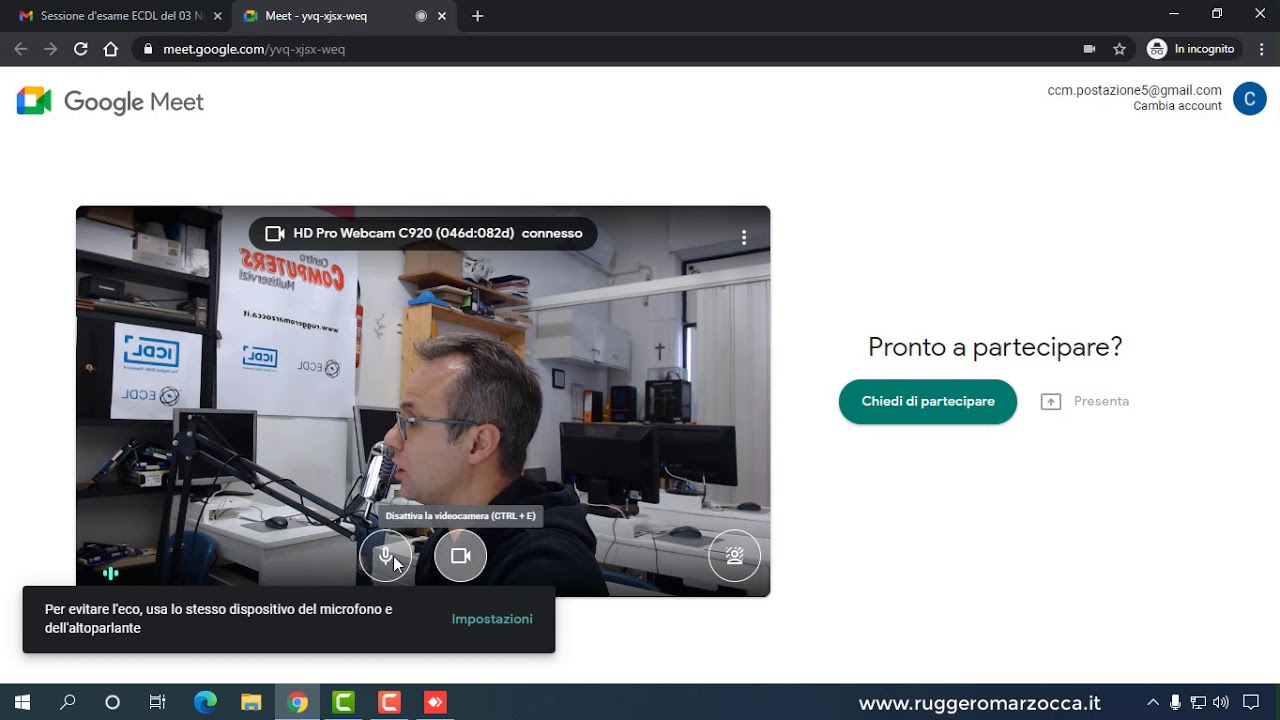
Task: Click the Cambia account link
Action: click(1177, 106)
